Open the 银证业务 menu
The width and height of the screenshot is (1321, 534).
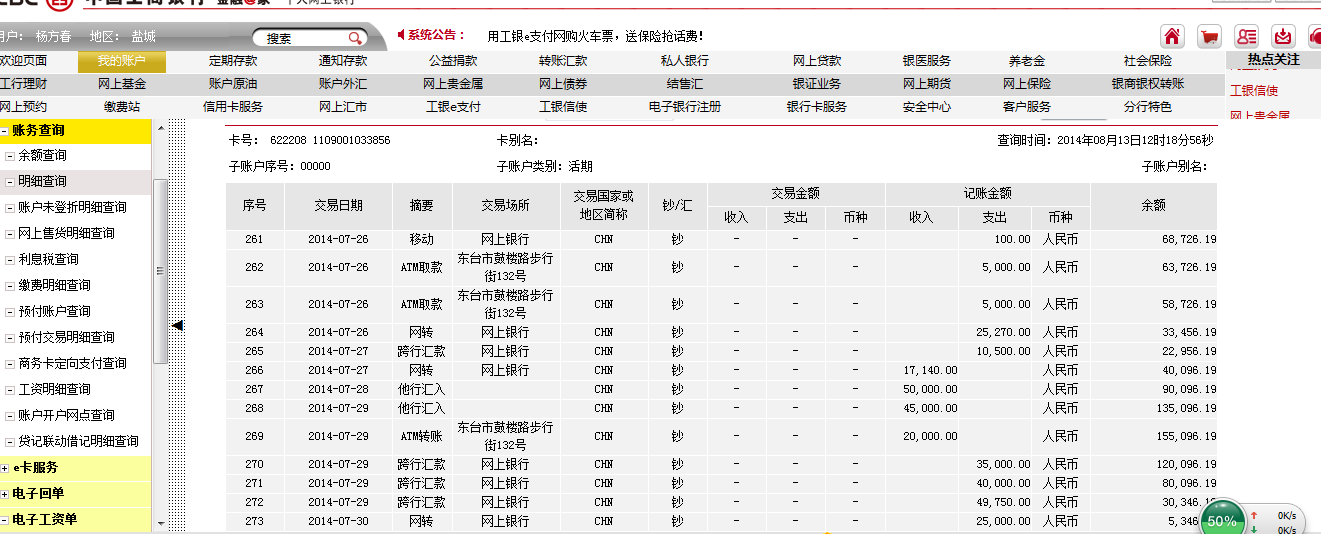tap(817, 84)
